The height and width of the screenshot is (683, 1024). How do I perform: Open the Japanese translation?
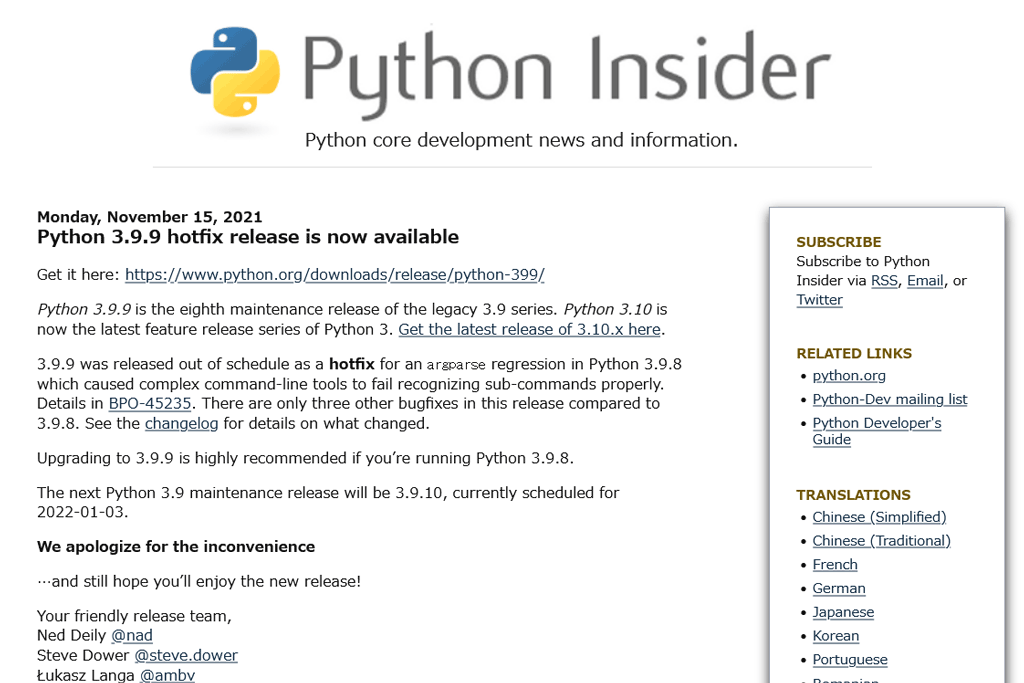[x=843, y=612]
